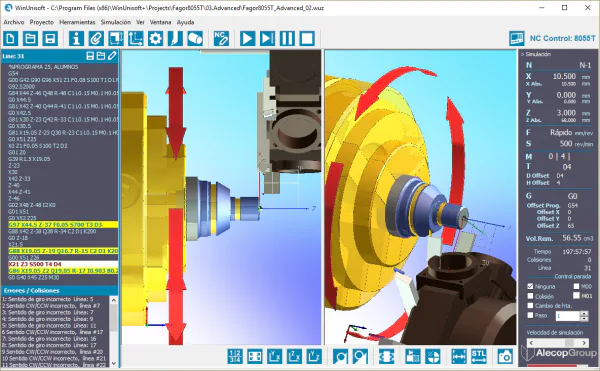Pause the simulation
Viewport: 600px width, 371px height.
(x=287, y=39)
